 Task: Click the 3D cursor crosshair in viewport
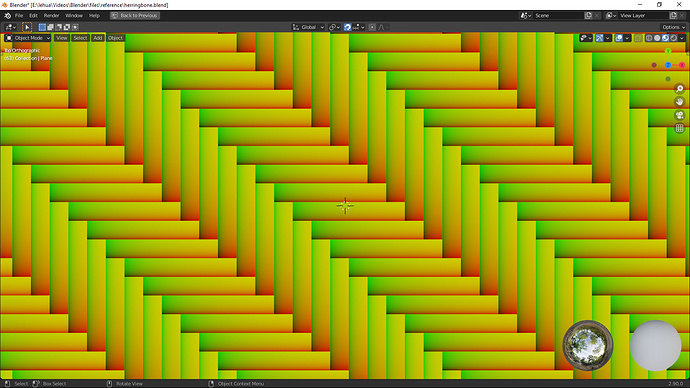click(x=345, y=205)
